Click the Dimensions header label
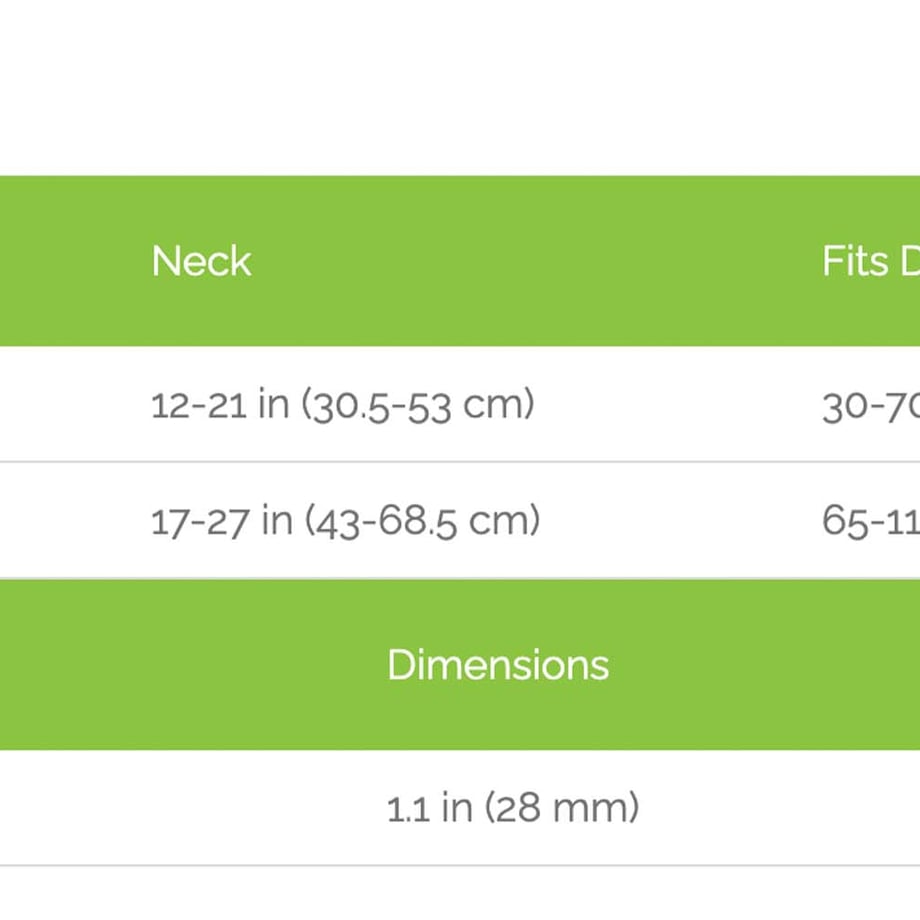Image resolution: width=920 pixels, height=920 pixels. (498, 665)
